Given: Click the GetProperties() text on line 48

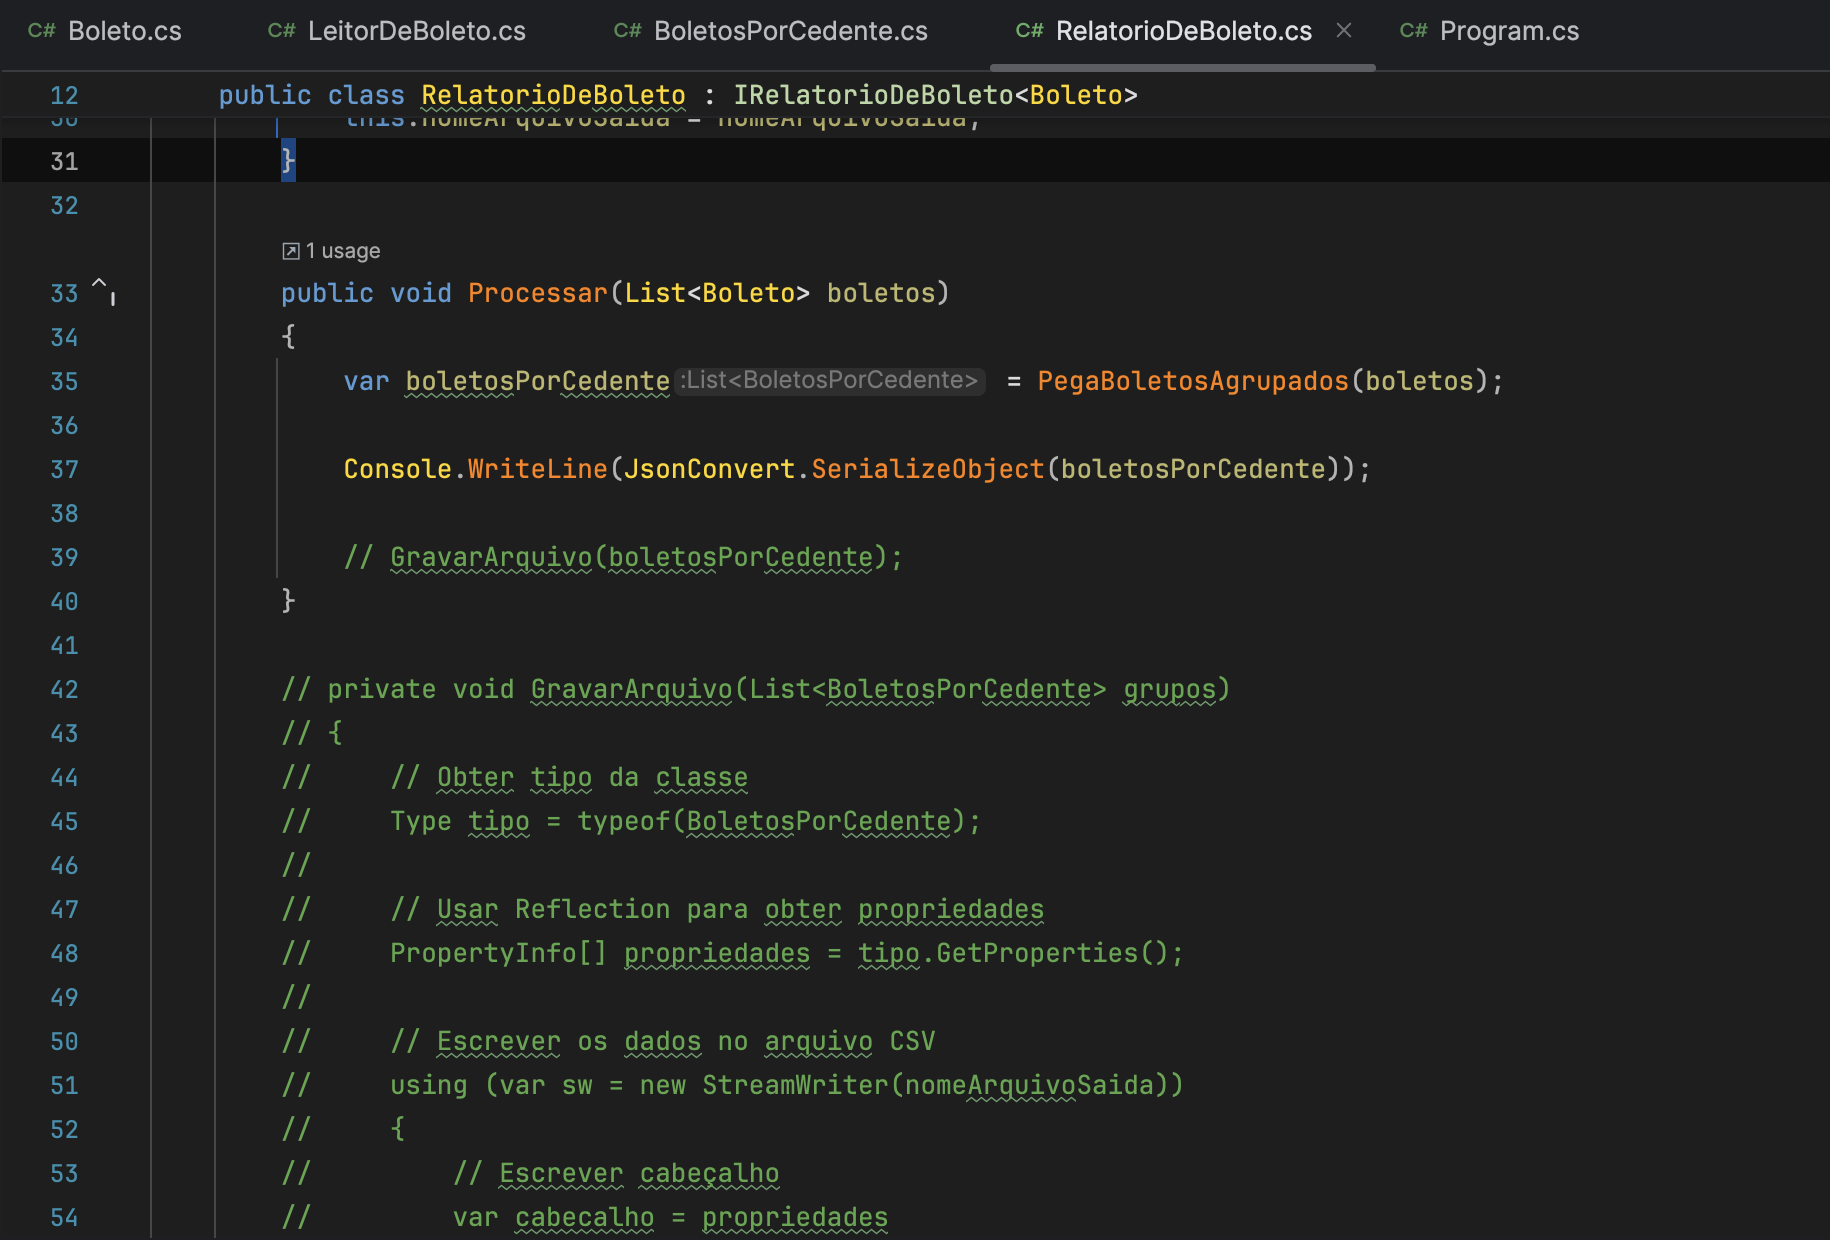Looking at the screenshot, I should coord(1052,953).
